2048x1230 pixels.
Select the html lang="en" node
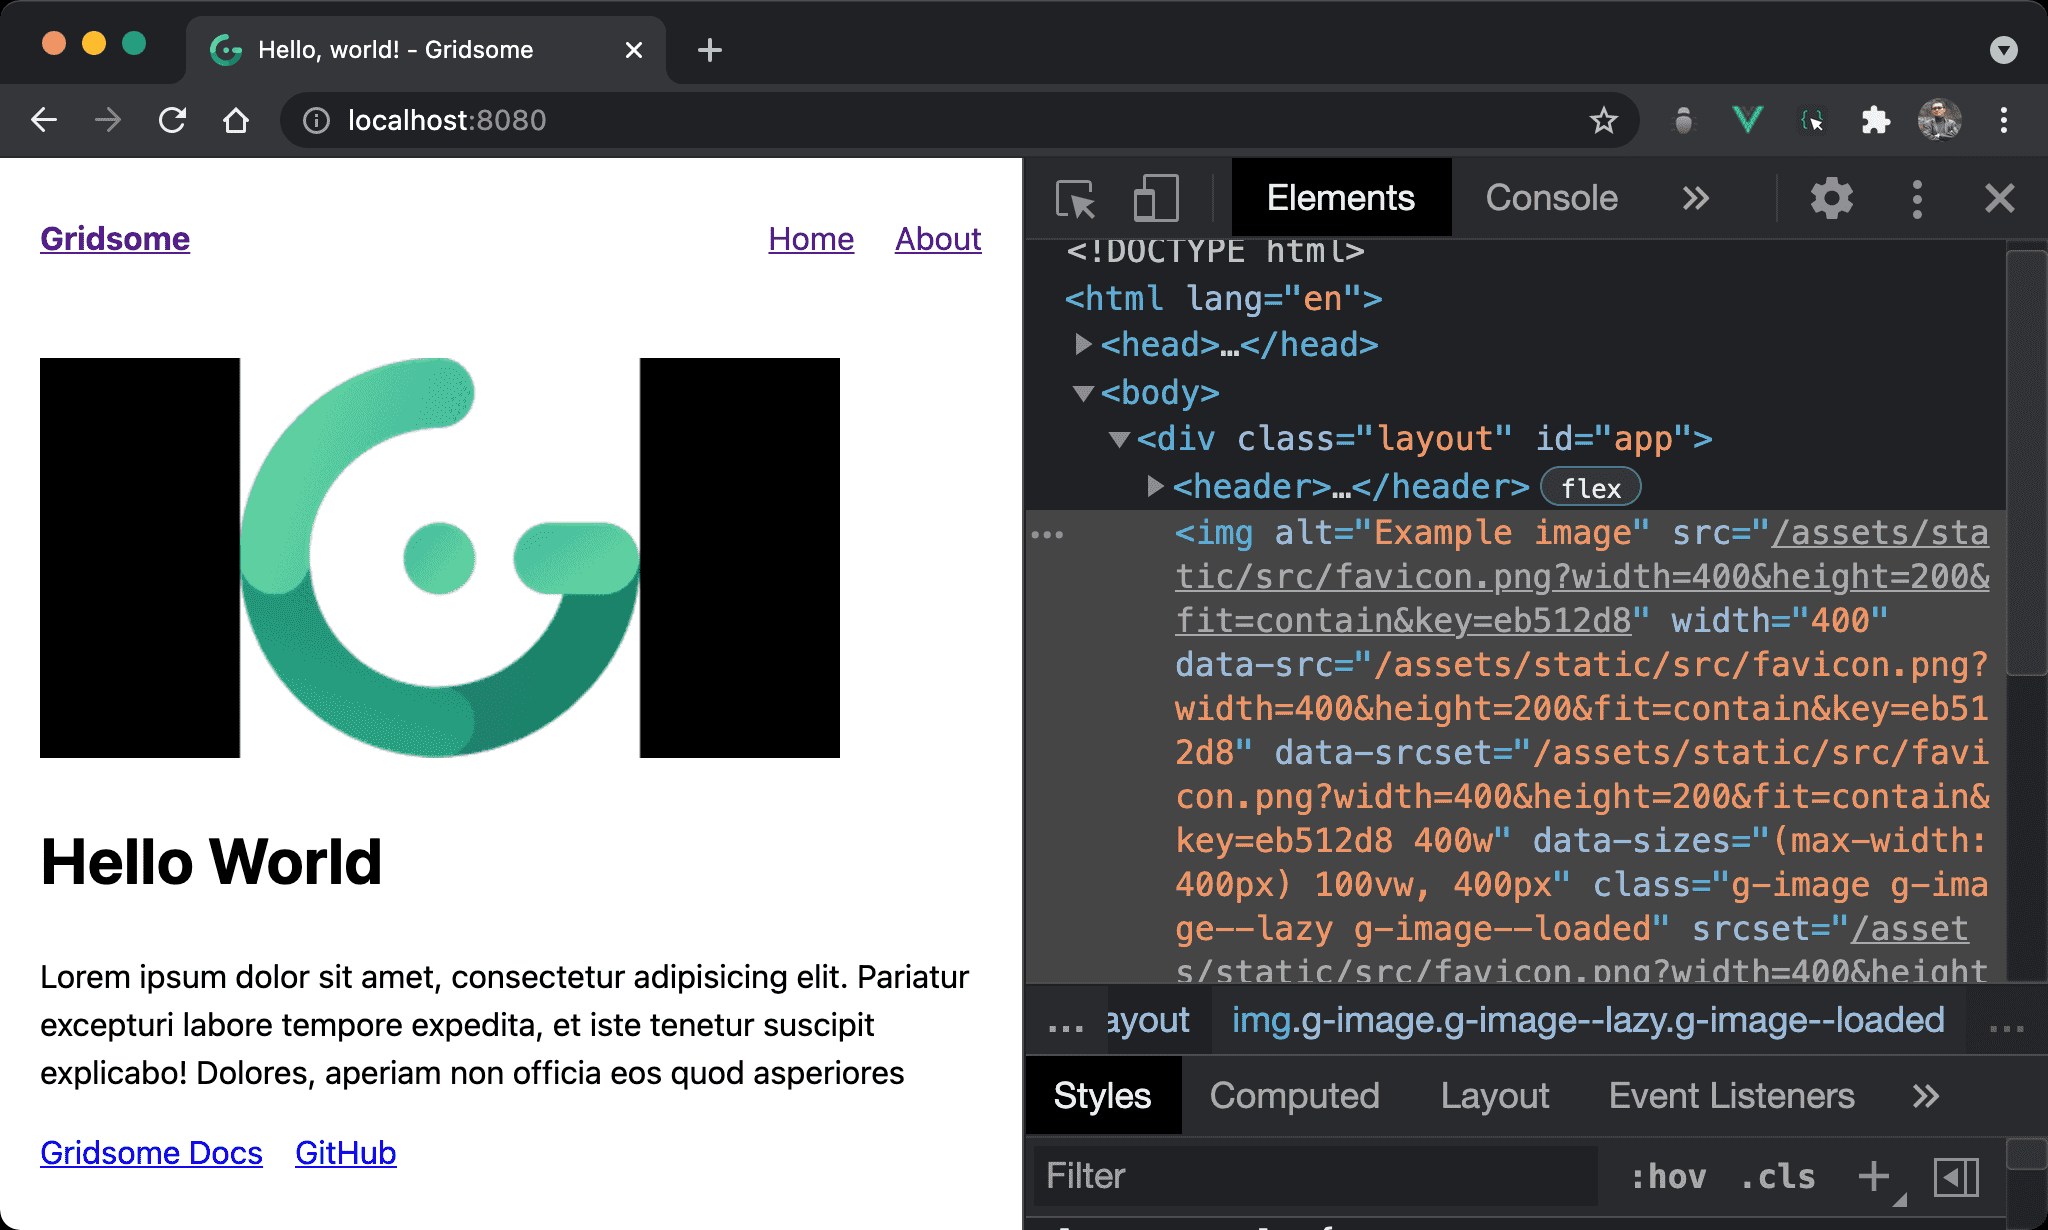point(1223,298)
